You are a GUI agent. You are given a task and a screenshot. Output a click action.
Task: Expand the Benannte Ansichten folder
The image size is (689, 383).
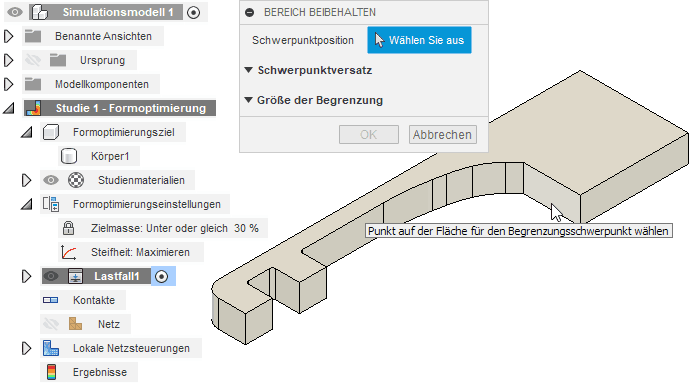(8, 36)
